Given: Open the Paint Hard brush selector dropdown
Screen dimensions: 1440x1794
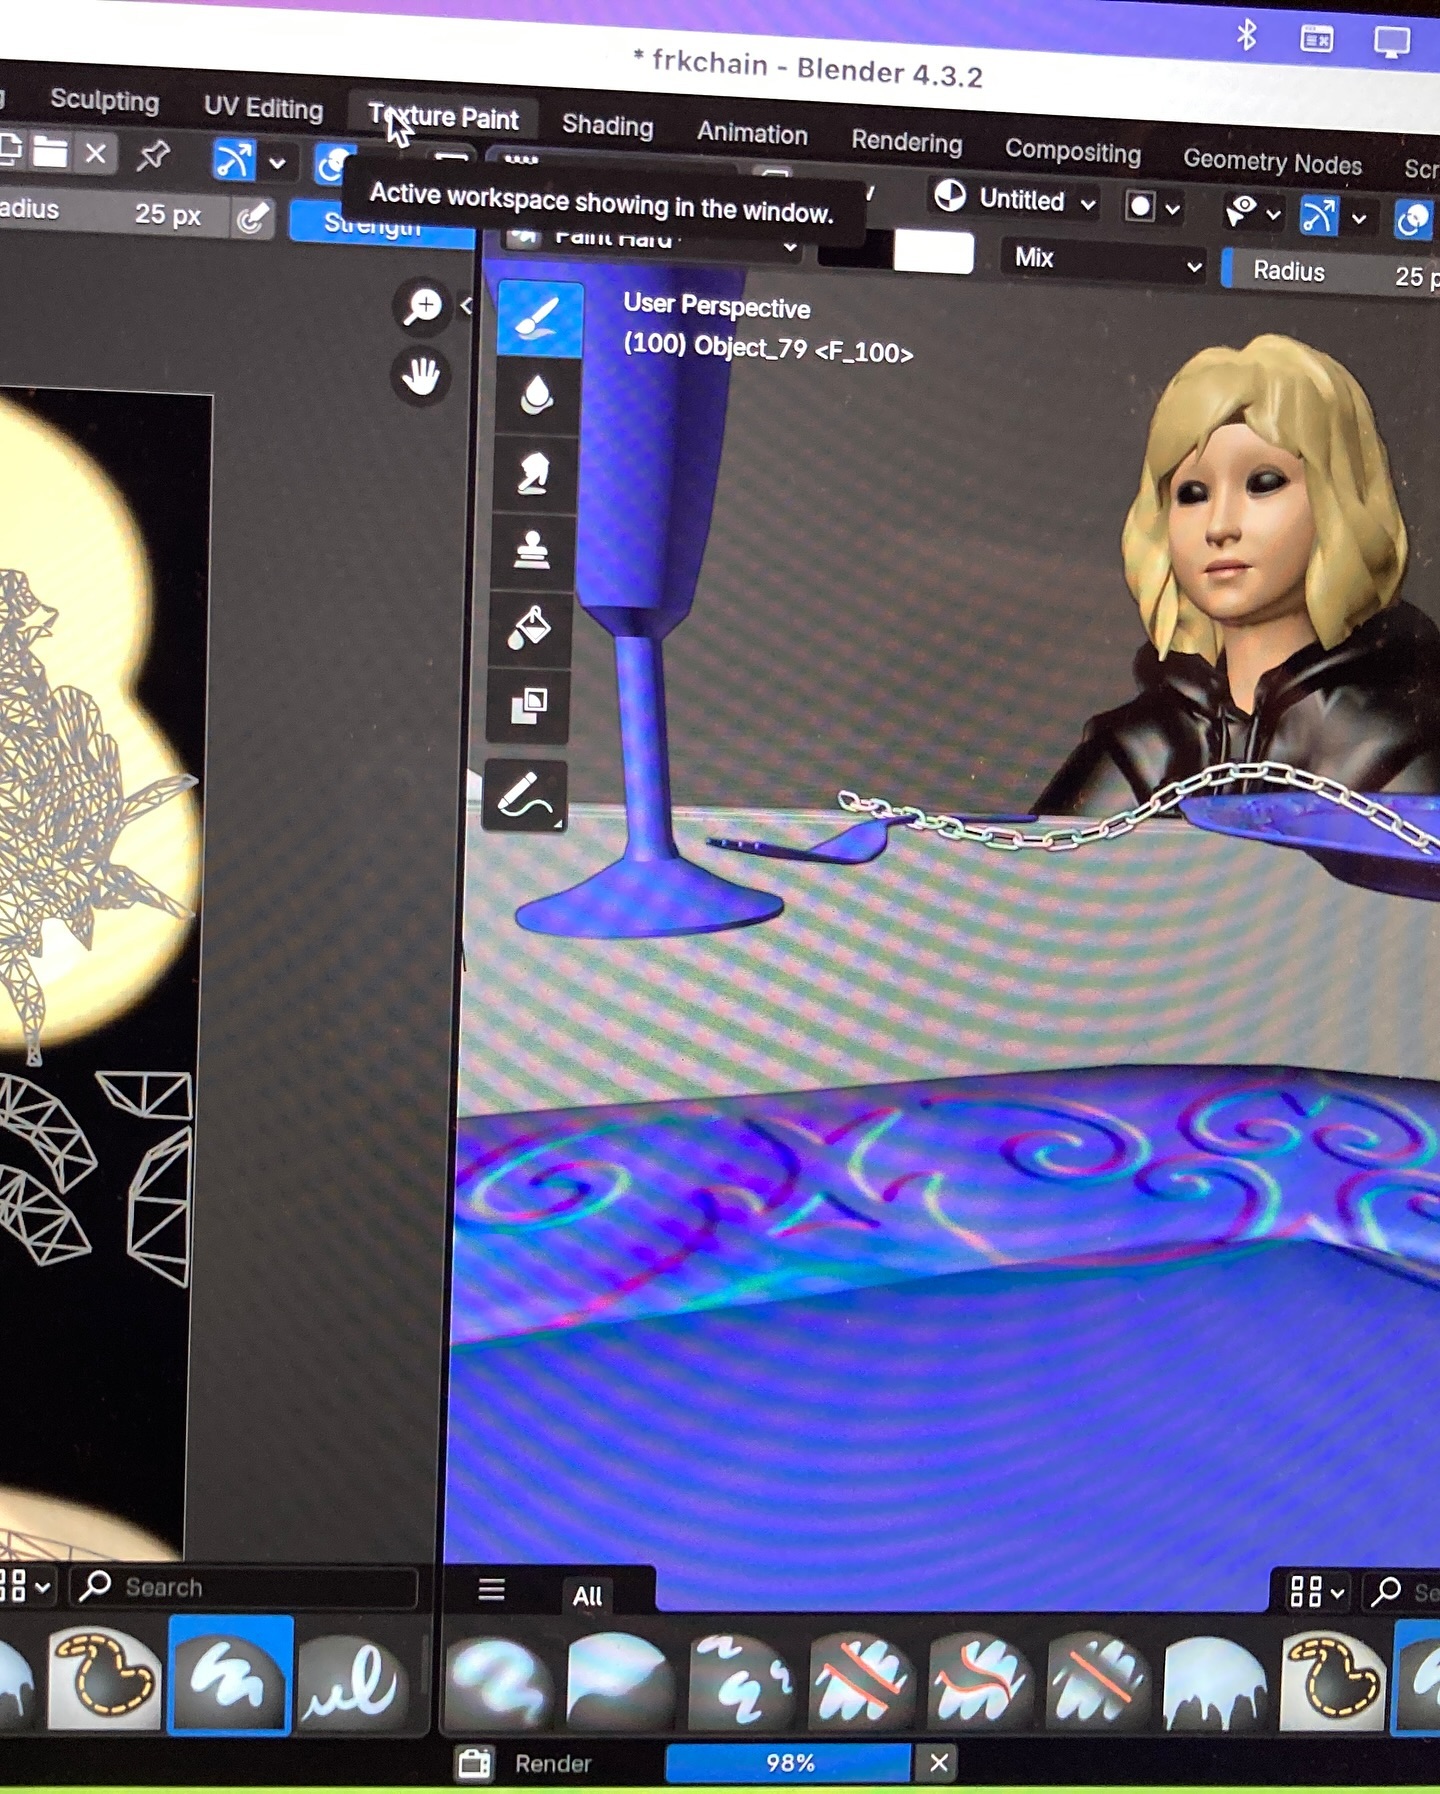Looking at the screenshot, I should pyautogui.click(x=654, y=241).
